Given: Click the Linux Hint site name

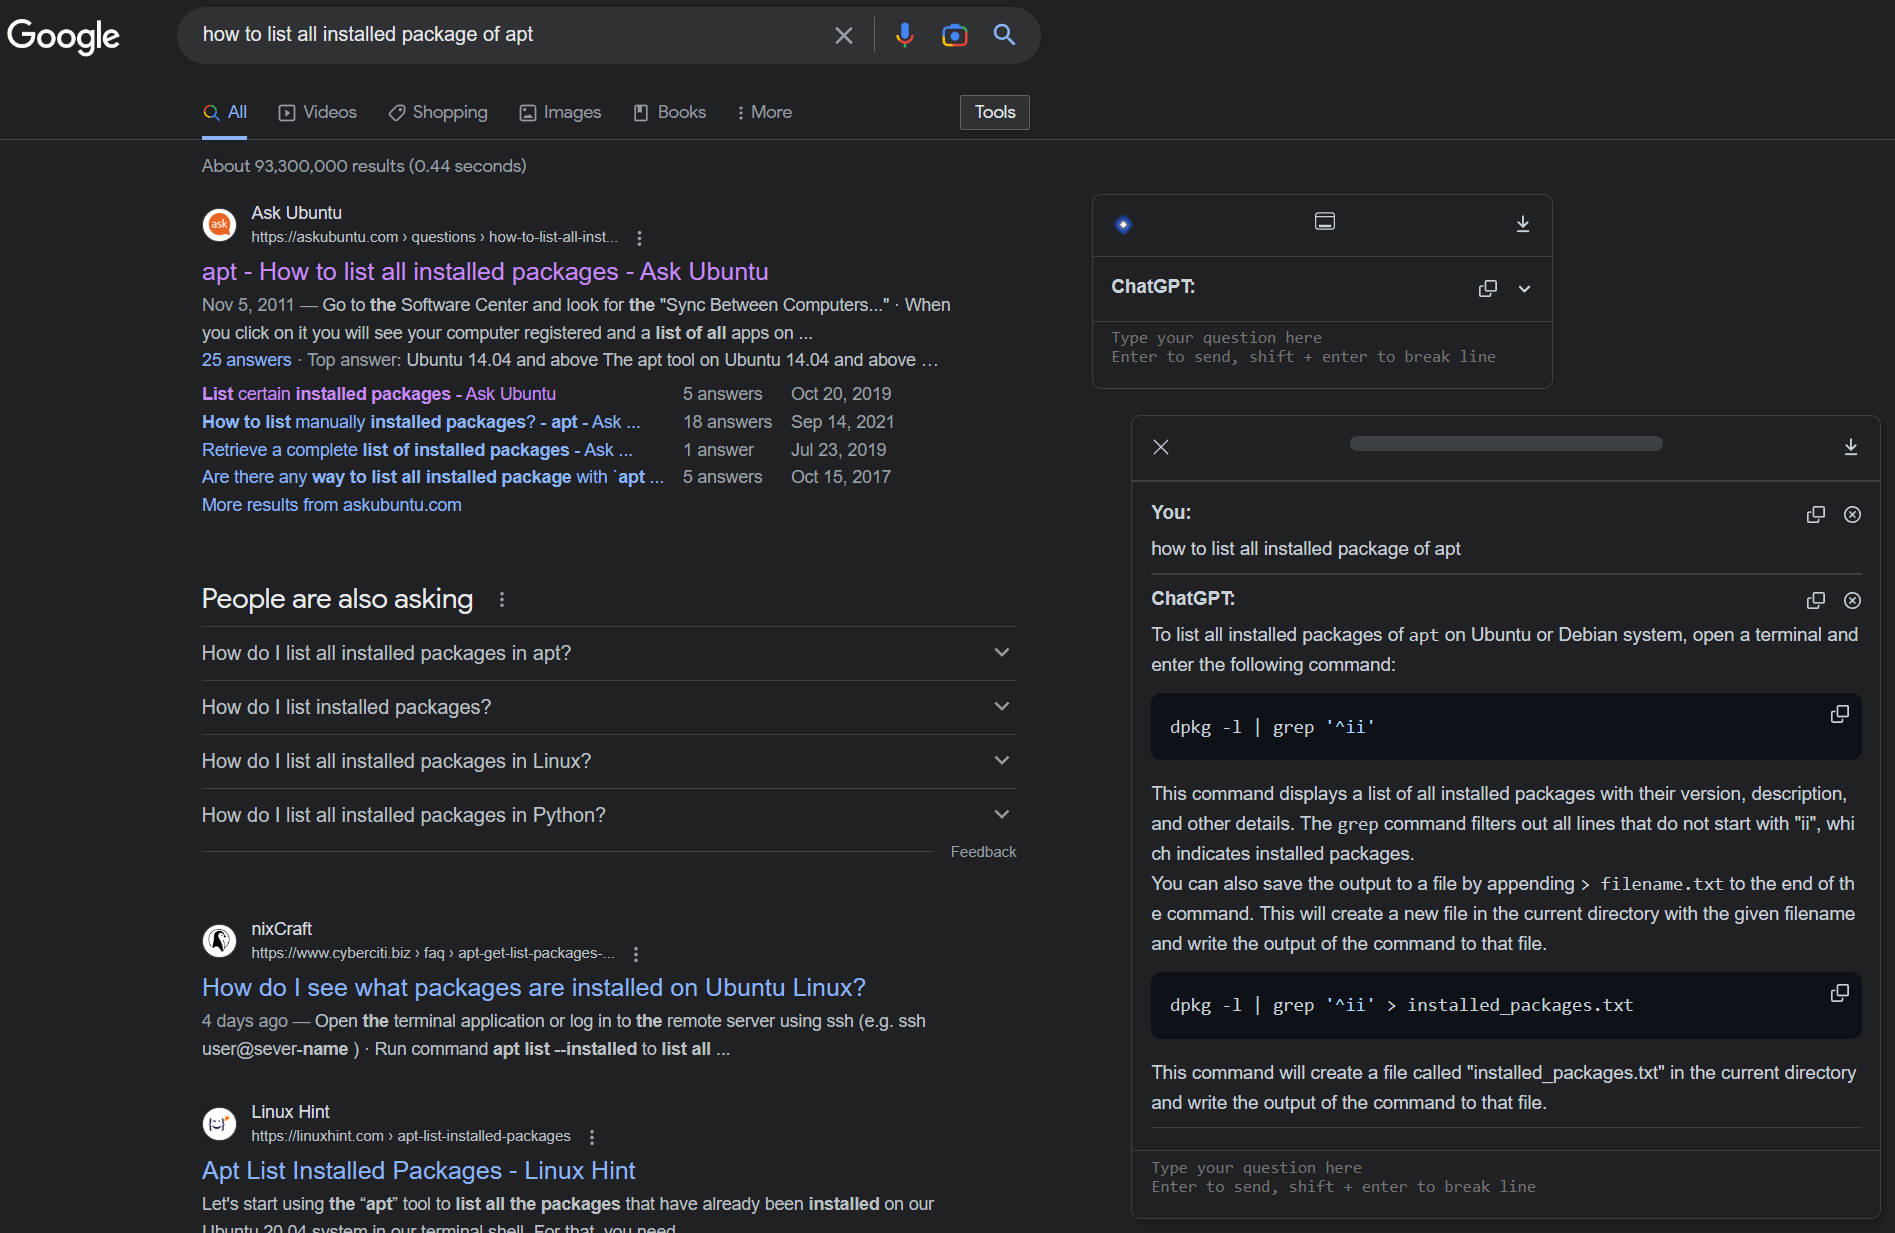Looking at the screenshot, I should click(290, 1112).
